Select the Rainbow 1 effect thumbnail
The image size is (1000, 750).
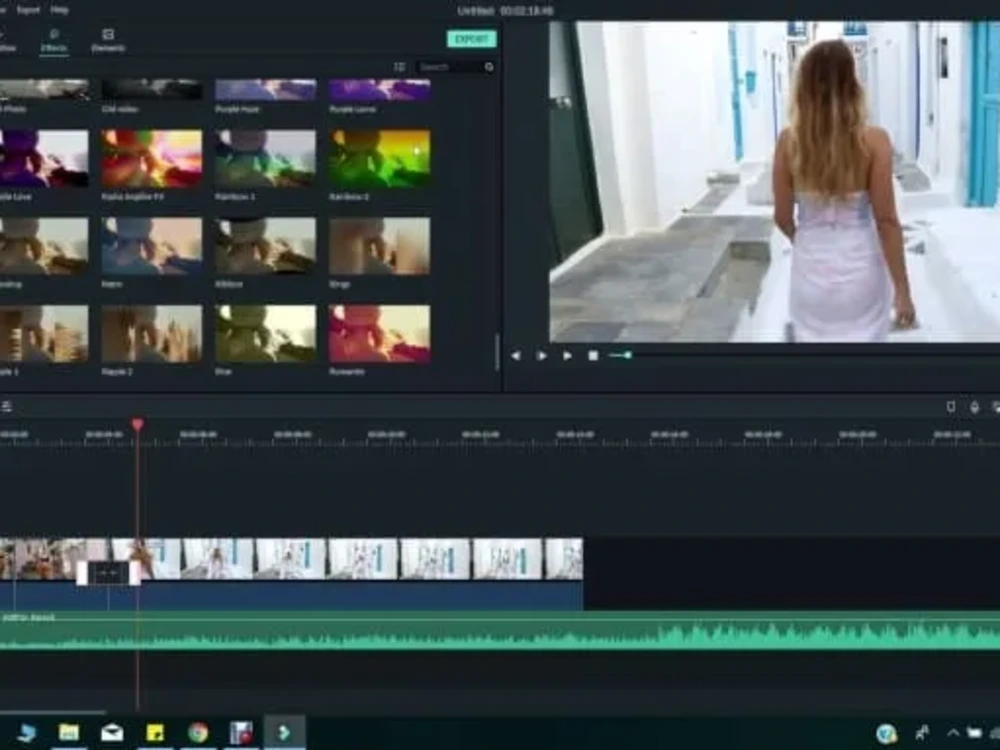click(x=265, y=159)
